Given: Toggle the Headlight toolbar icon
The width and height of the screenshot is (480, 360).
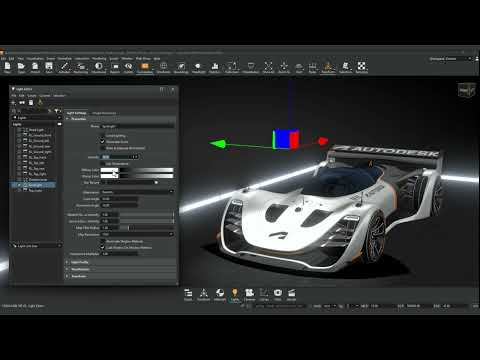Looking at the screenshot, I should coord(198,67).
